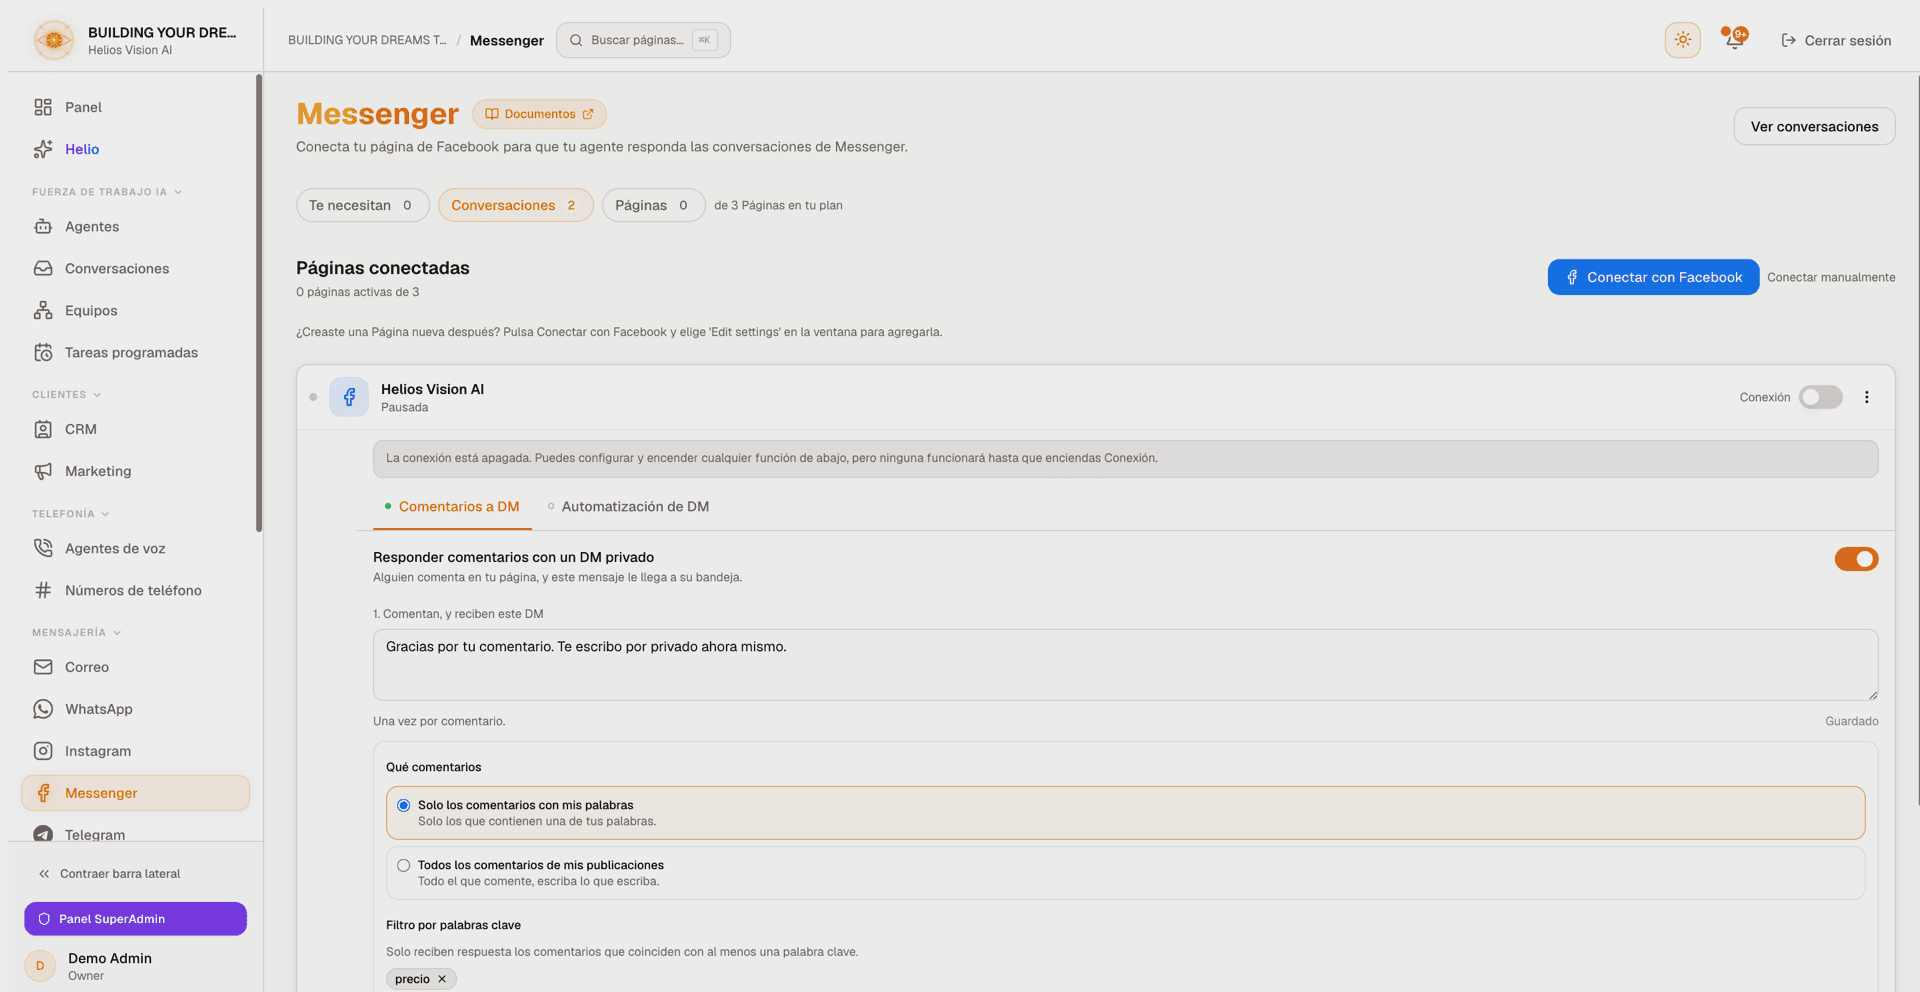Switch to the Automatización de DM tab
This screenshot has height=992, width=1920.
coord(628,507)
